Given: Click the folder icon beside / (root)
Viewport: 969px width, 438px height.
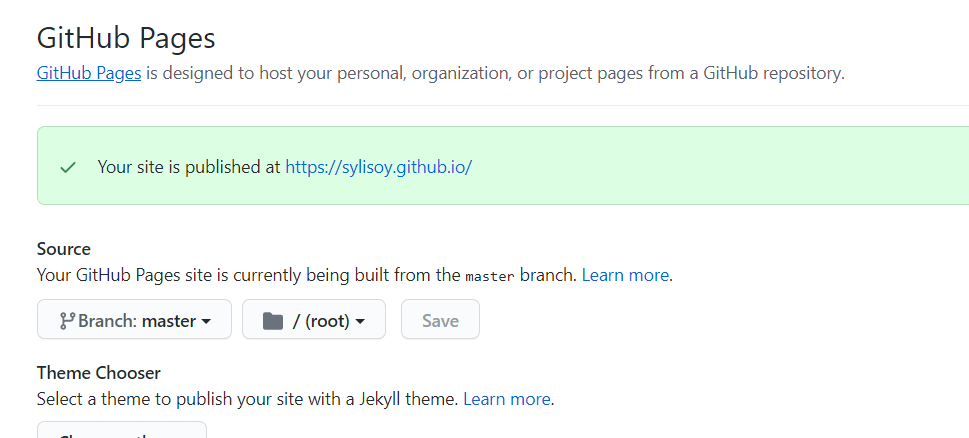Looking at the screenshot, I should pyautogui.click(x=272, y=321).
